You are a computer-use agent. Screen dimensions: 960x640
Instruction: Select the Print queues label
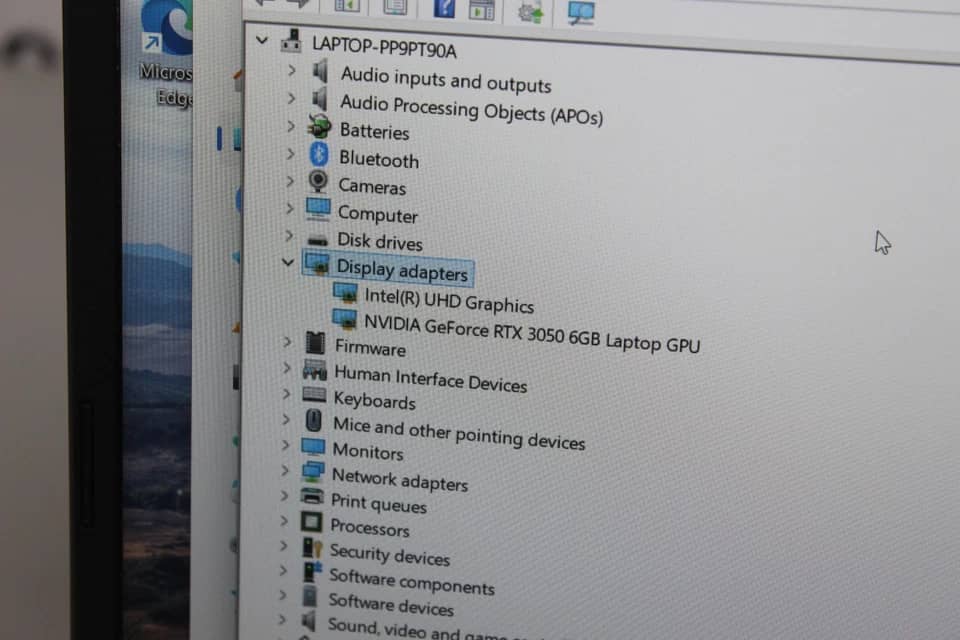379,503
